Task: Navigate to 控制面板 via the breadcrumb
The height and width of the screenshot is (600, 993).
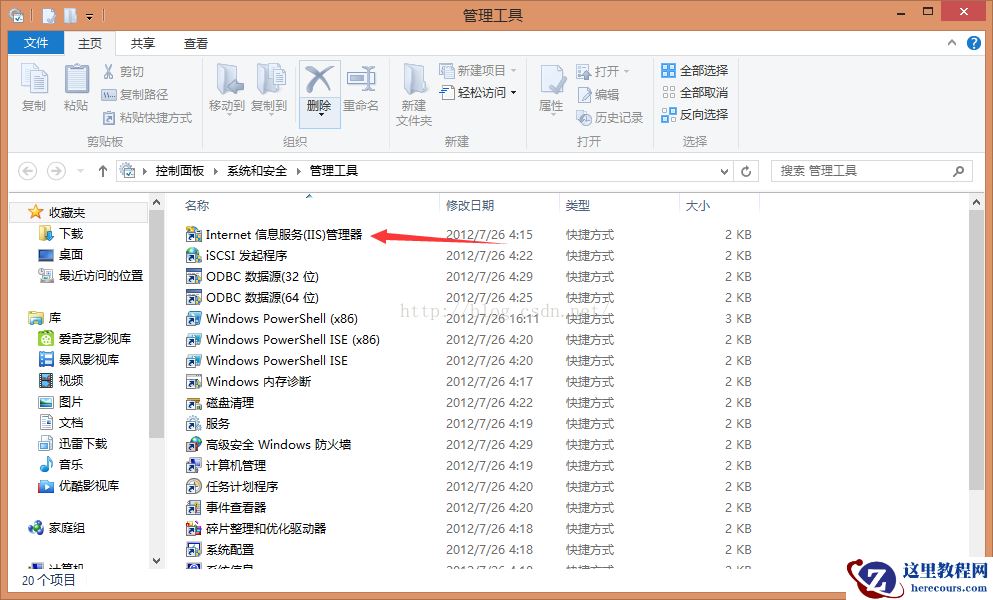Action: (x=180, y=170)
